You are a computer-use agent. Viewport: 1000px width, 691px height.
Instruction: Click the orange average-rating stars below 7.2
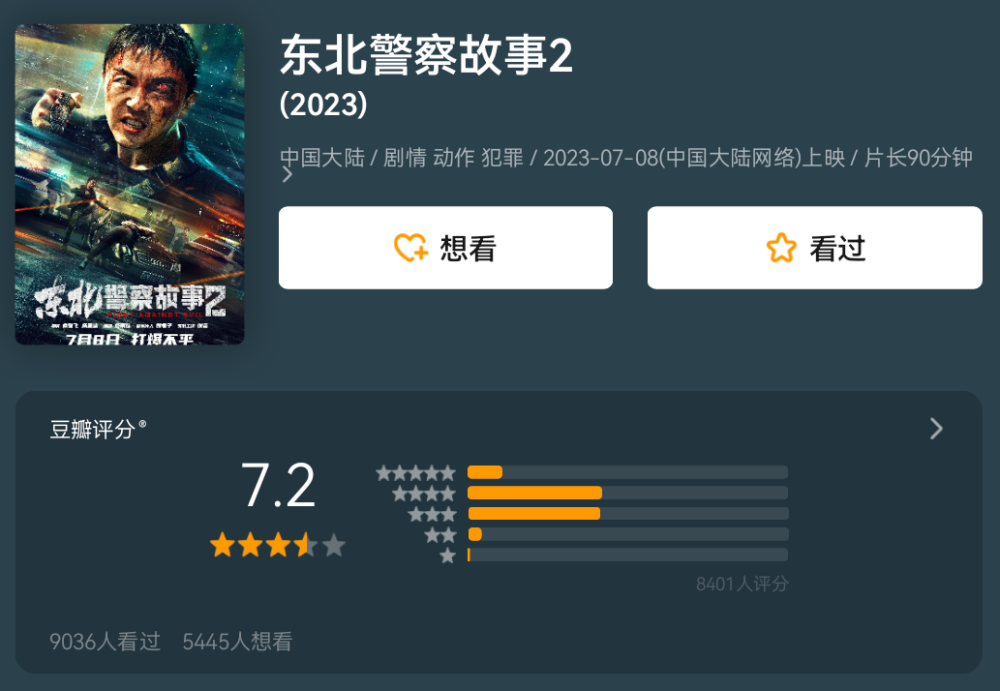(277, 546)
